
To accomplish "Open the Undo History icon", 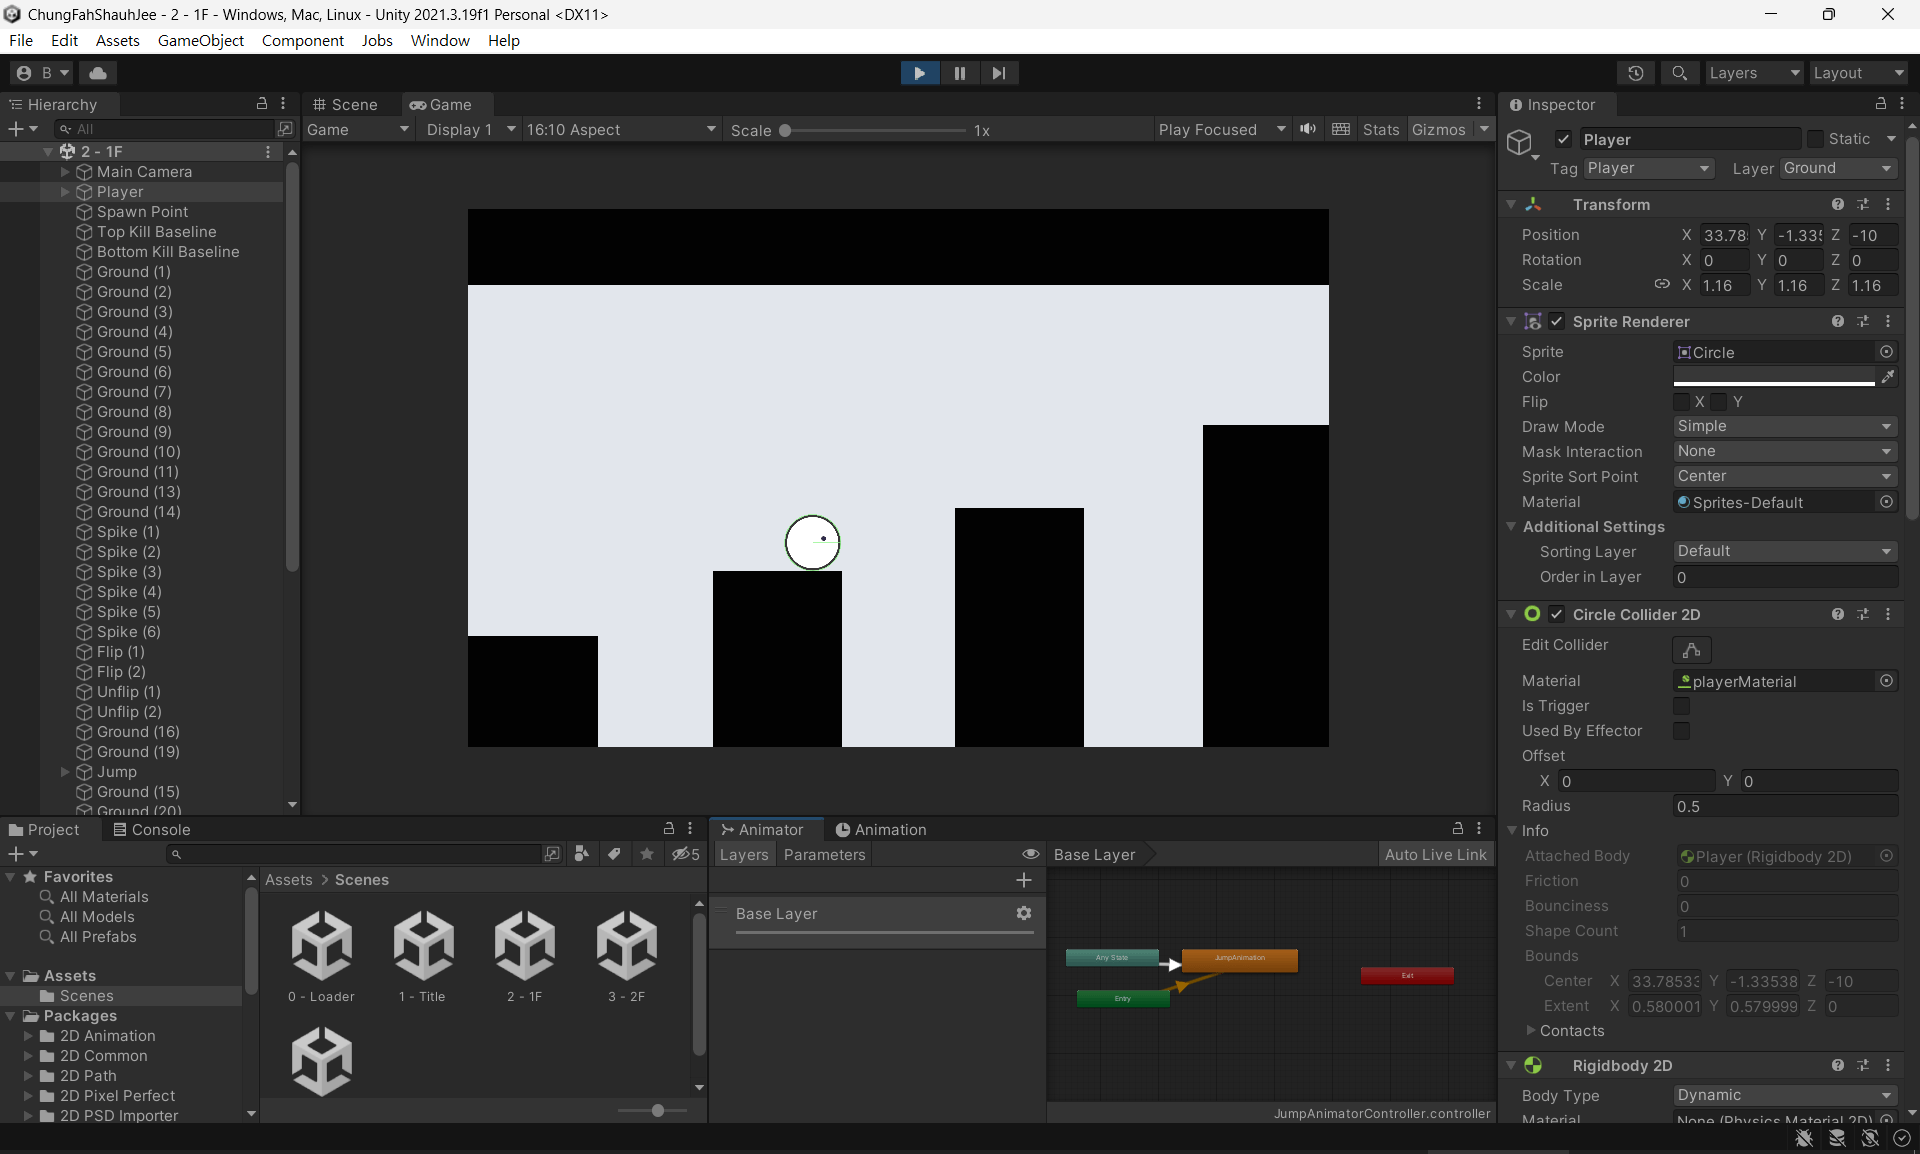I will pyautogui.click(x=1636, y=73).
